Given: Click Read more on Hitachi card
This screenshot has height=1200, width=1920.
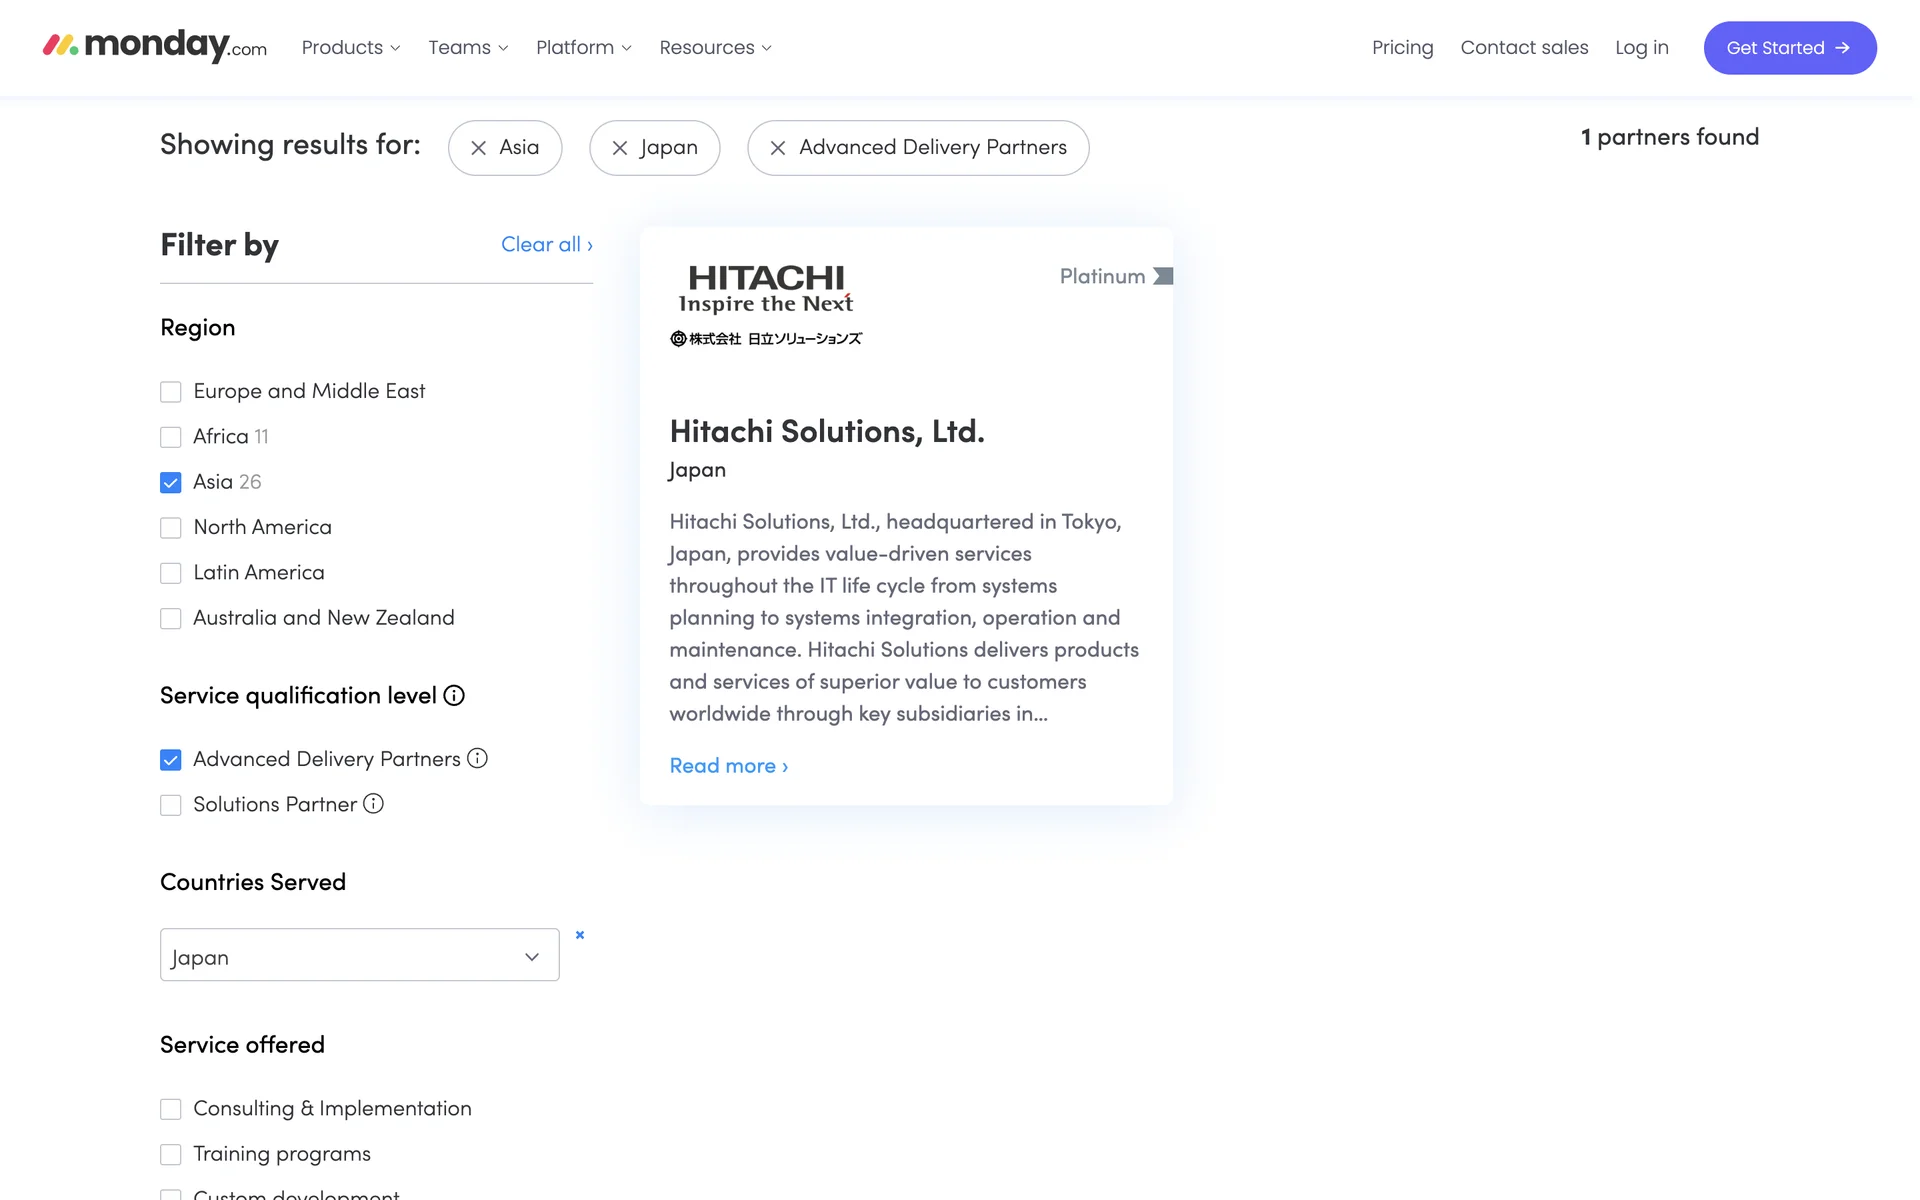Looking at the screenshot, I should [728, 766].
